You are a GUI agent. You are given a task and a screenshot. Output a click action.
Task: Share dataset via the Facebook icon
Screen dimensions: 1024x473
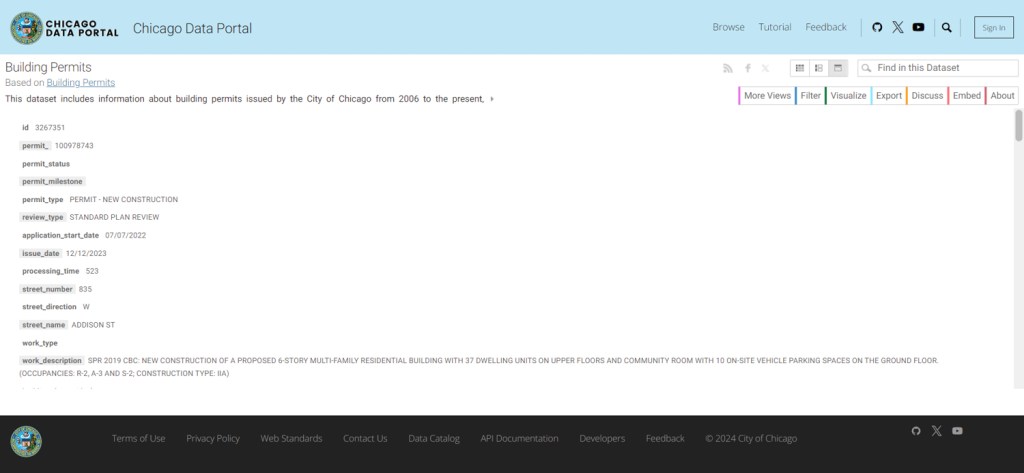point(747,68)
